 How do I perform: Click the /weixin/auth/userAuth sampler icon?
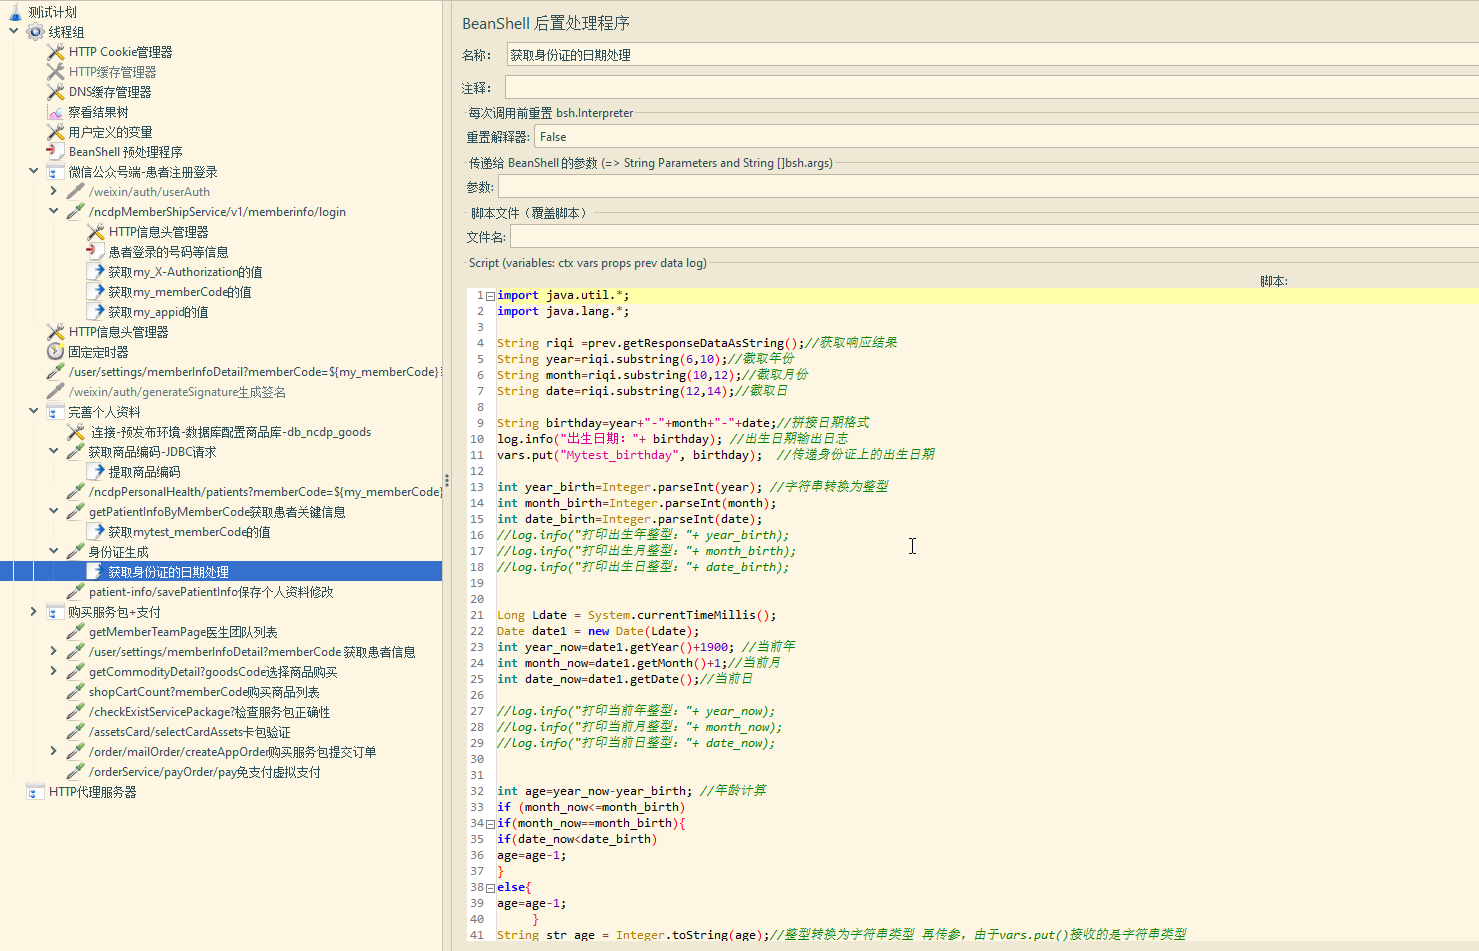pyautogui.click(x=76, y=192)
